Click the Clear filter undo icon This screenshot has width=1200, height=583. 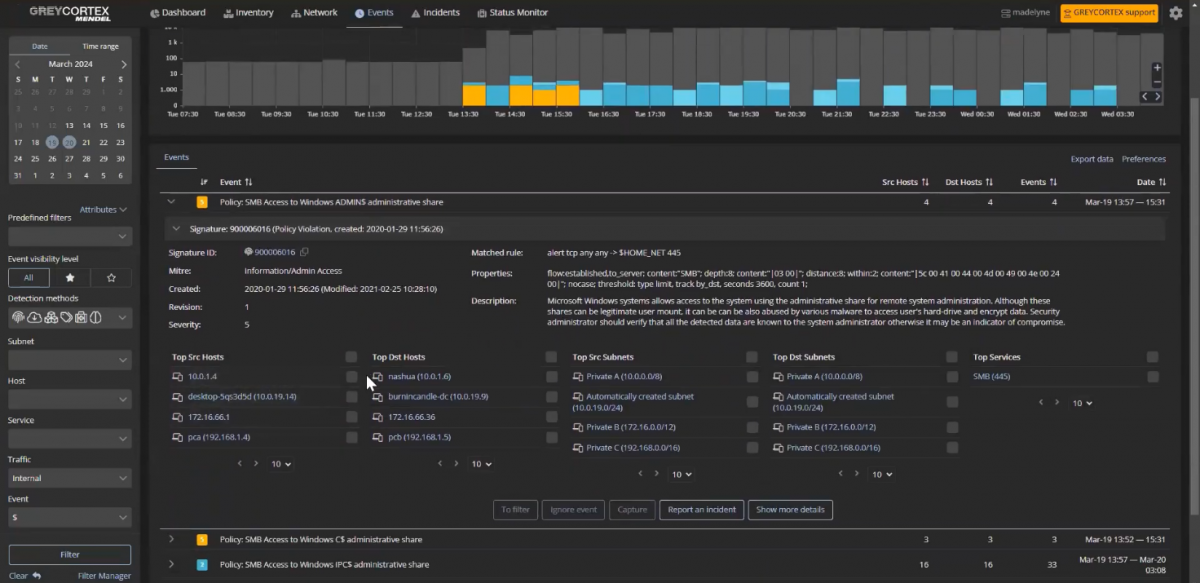tap(37, 576)
